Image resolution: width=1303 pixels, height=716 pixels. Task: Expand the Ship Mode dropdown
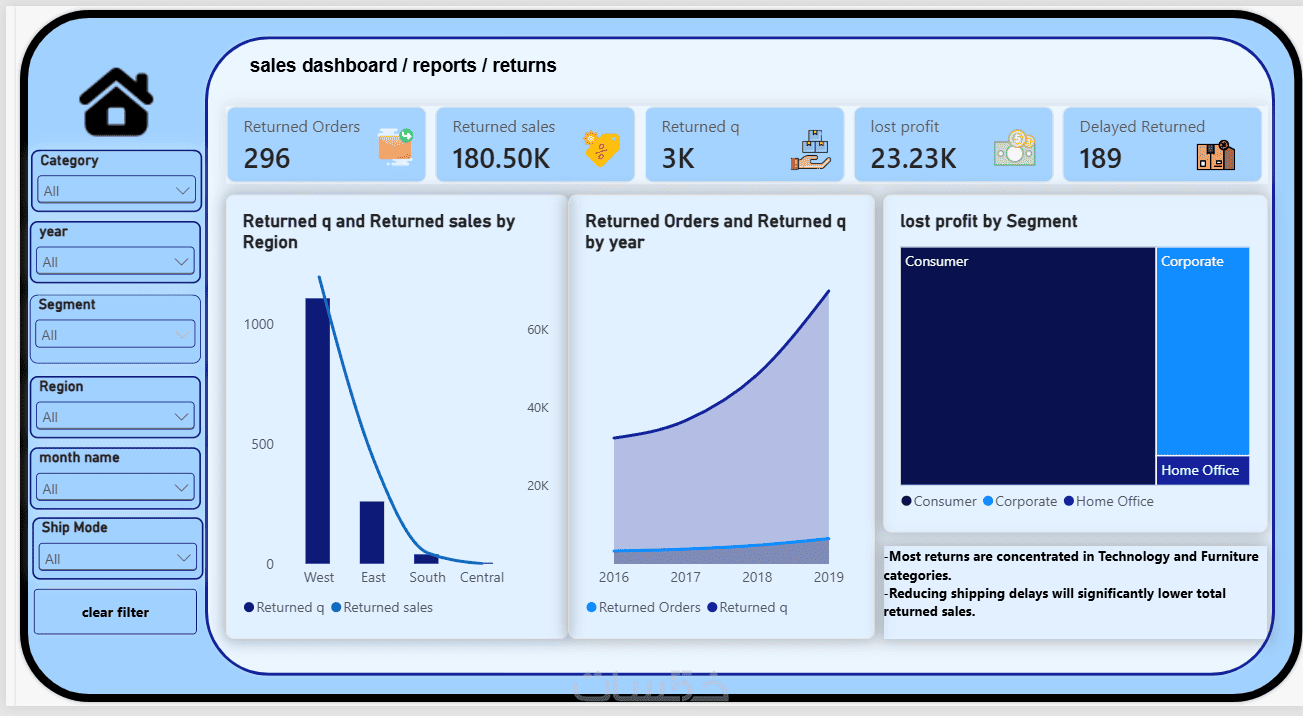pos(116,558)
